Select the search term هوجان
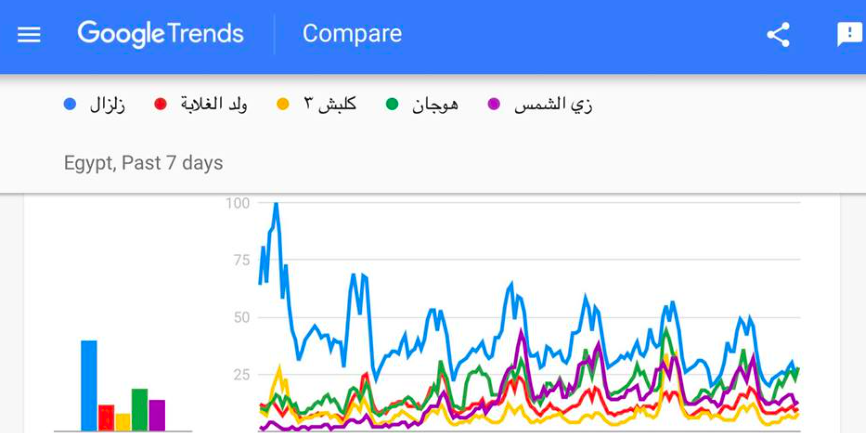 point(435,104)
